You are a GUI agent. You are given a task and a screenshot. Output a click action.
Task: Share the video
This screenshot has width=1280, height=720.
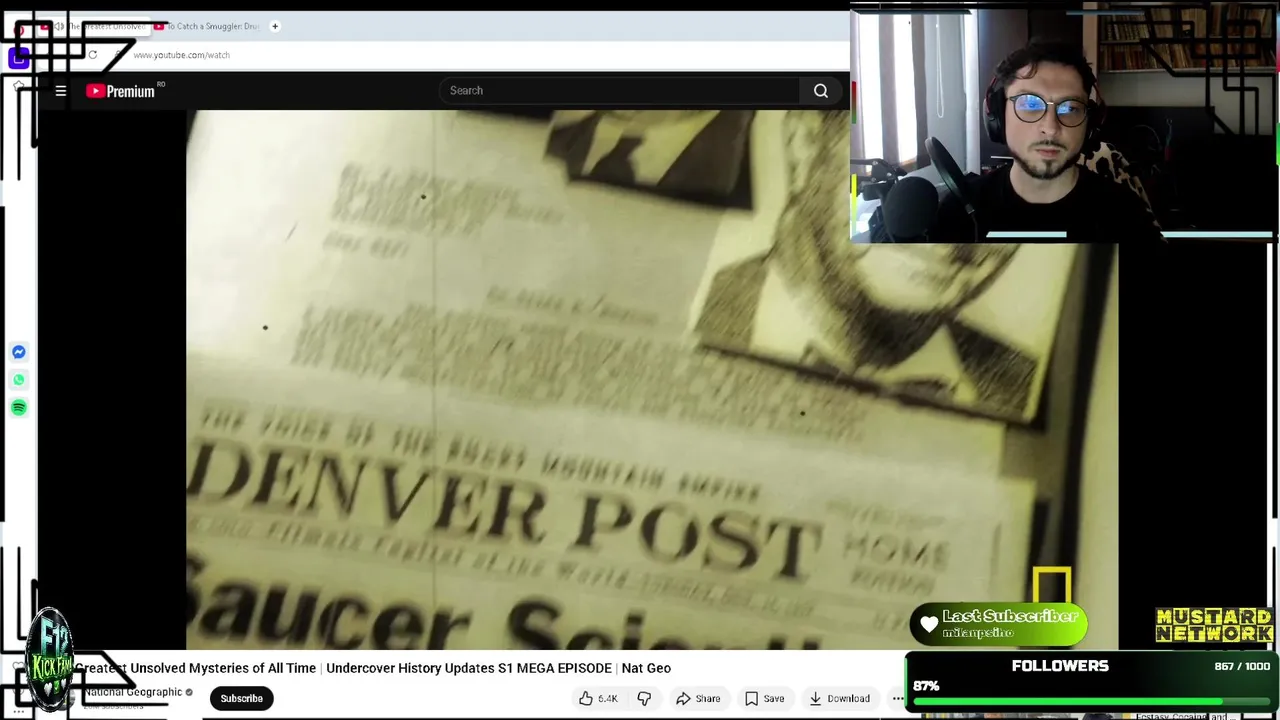click(x=698, y=698)
